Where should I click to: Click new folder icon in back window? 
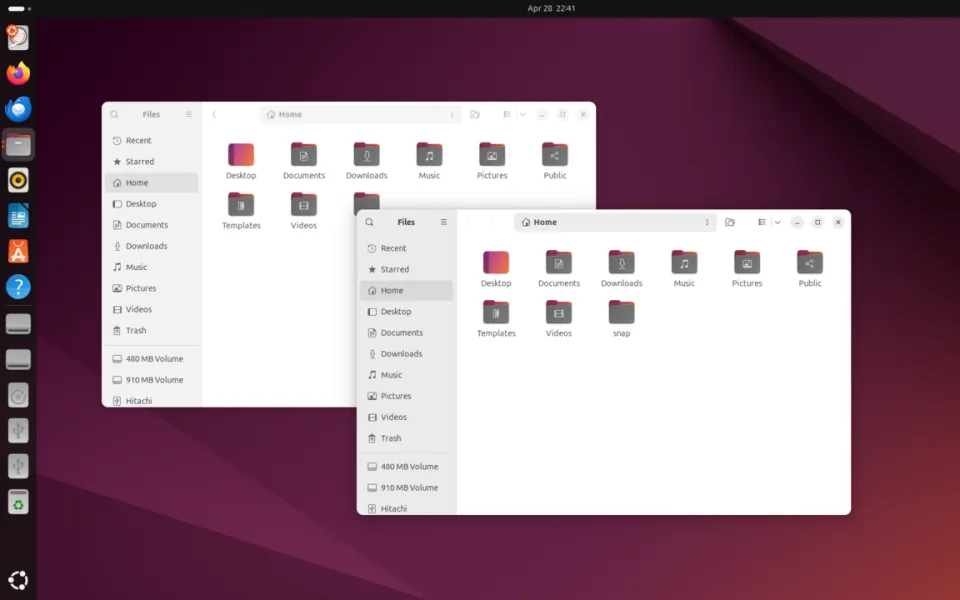(475, 114)
